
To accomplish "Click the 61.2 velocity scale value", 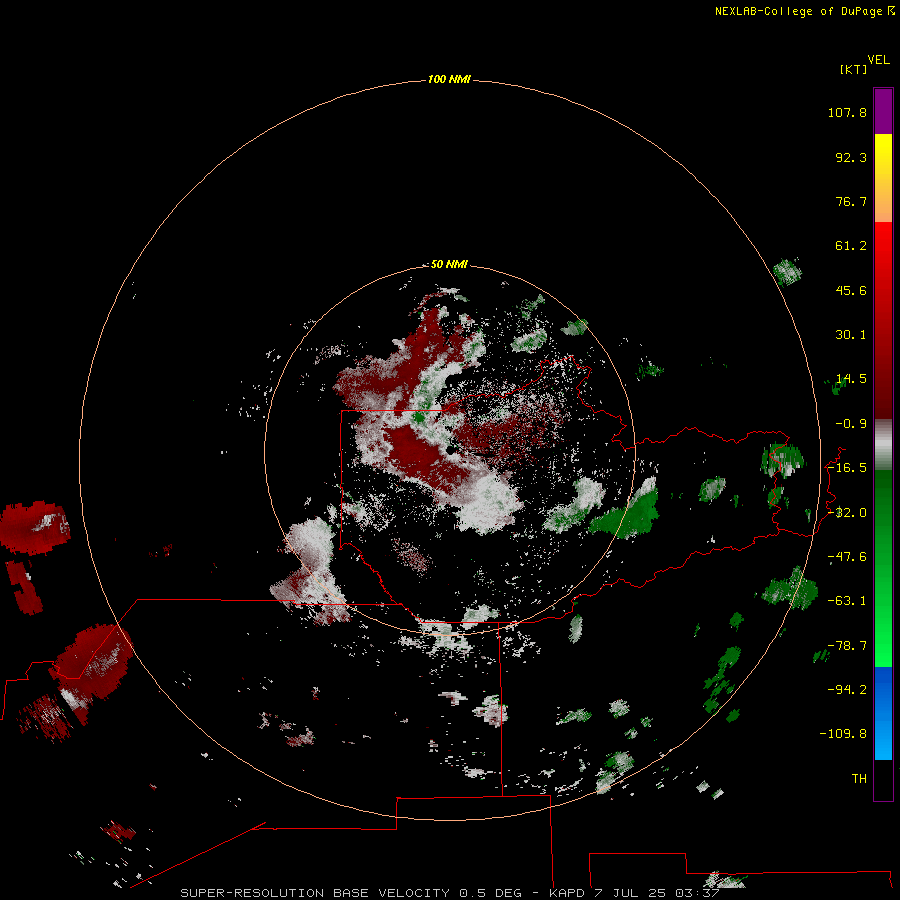I will (851, 246).
